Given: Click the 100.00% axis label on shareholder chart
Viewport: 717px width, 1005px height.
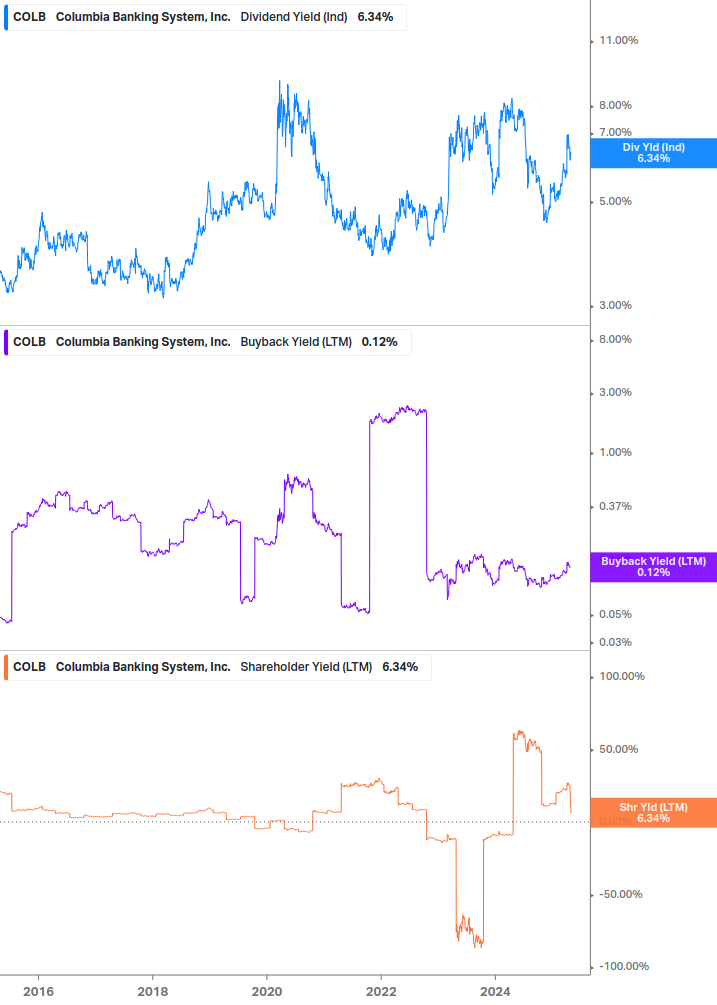Looking at the screenshot, I should pos(622,677).
